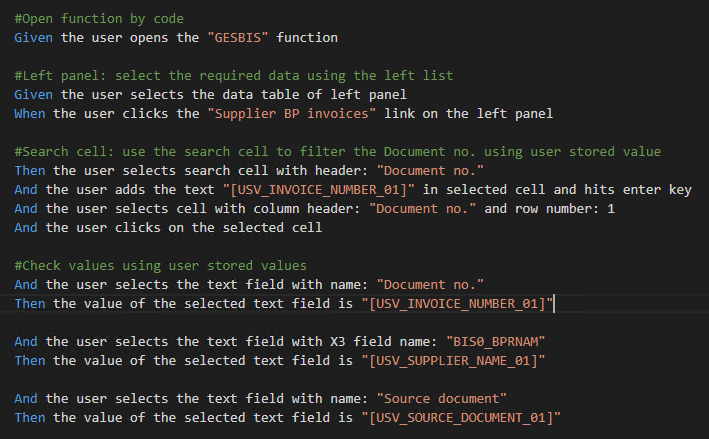Image resolution: width=709 pixels, height=439 pixels.
Task: Click the "#Left panel" comment line
Action: coord(234,76)
